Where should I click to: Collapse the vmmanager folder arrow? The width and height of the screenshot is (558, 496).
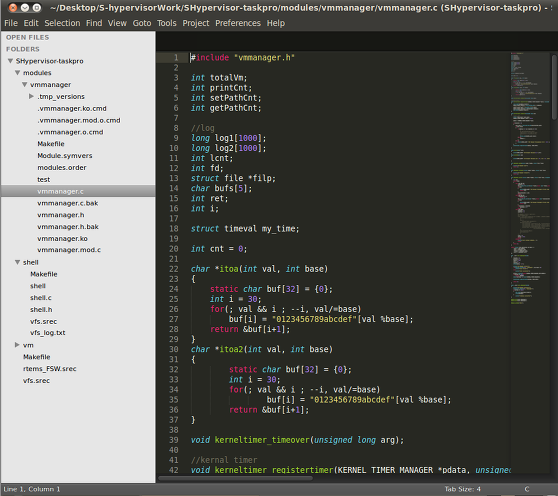point(25,84)
